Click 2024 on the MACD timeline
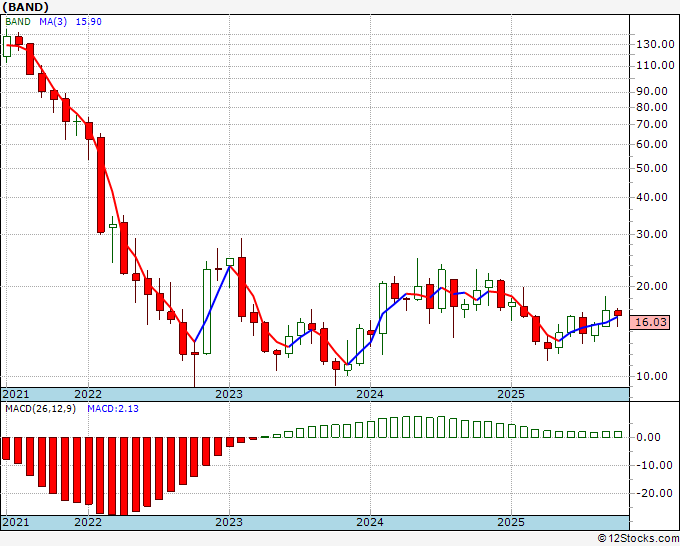Screen dimensions: 680x546 tap(370, 522)
